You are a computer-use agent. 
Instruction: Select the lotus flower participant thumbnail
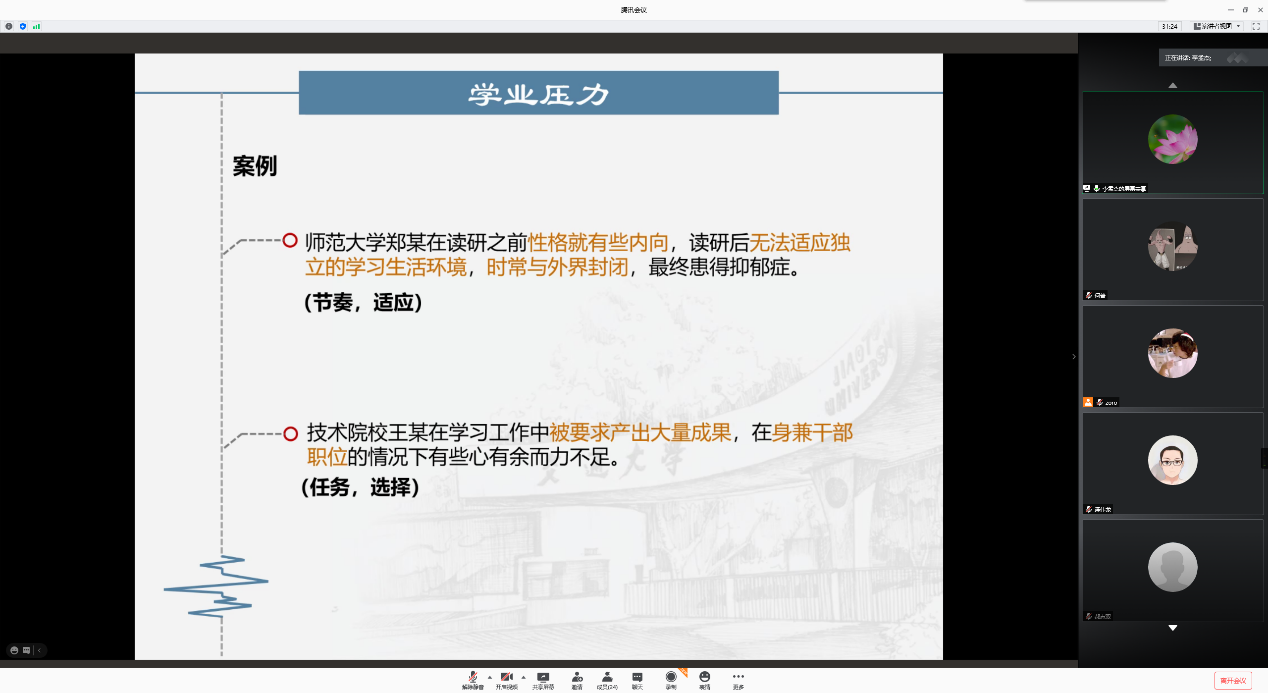click(x=1172, y=139)
